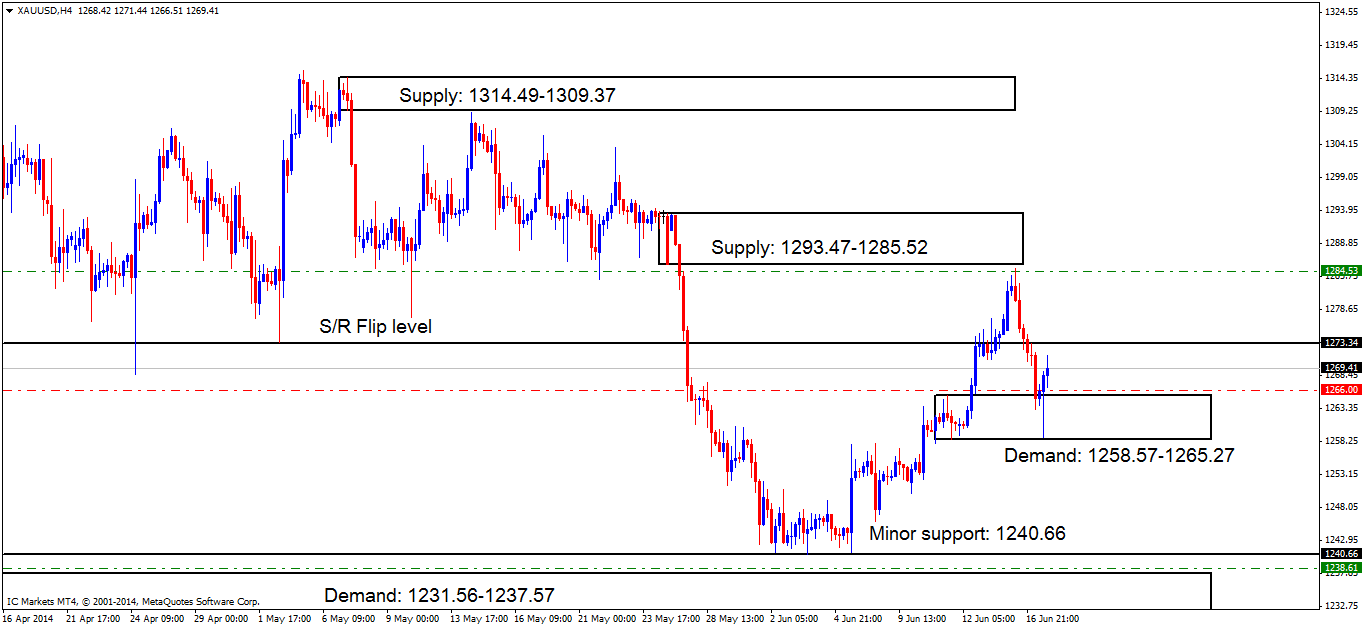1362x627 pixels.
Task: Select the 'Demand: 1258.57-1265.27' label
Action: click(x=1119, y=455)
